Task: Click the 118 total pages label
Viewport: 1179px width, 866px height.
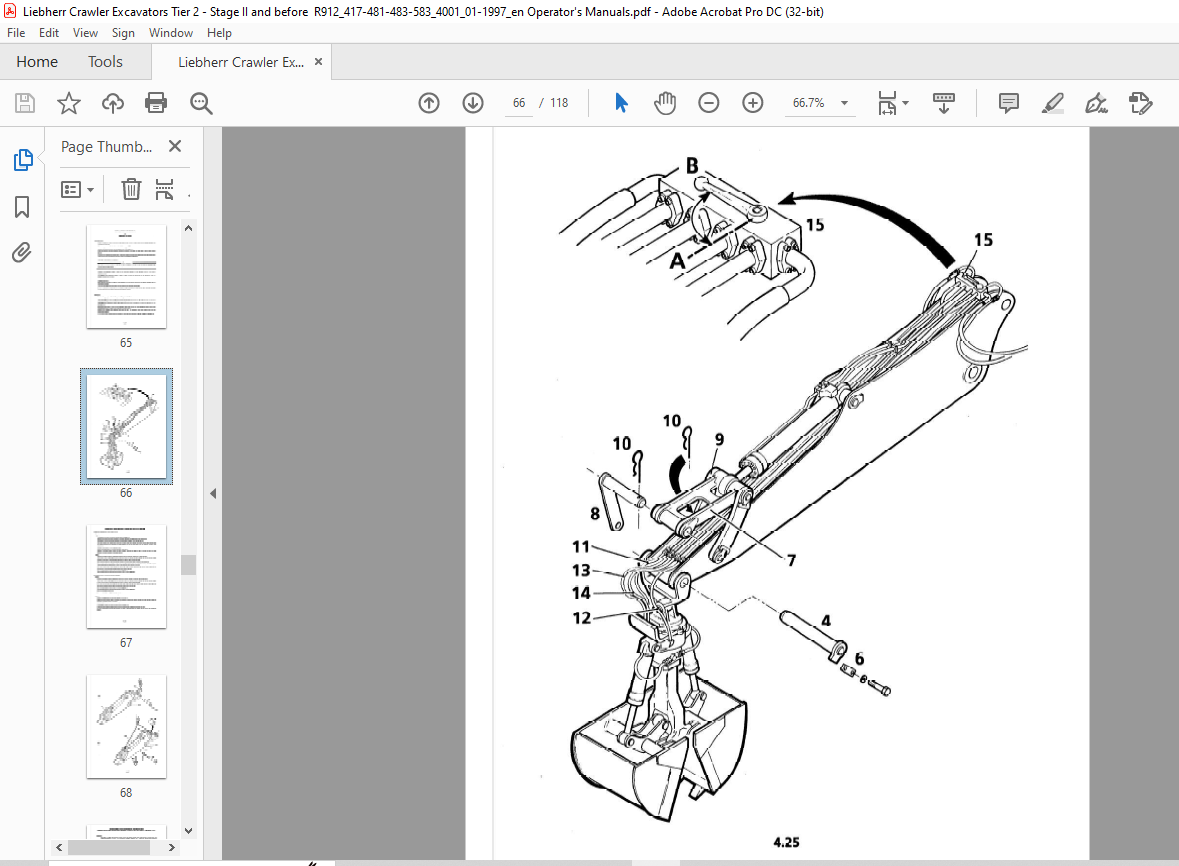Action: pos(559,103)
